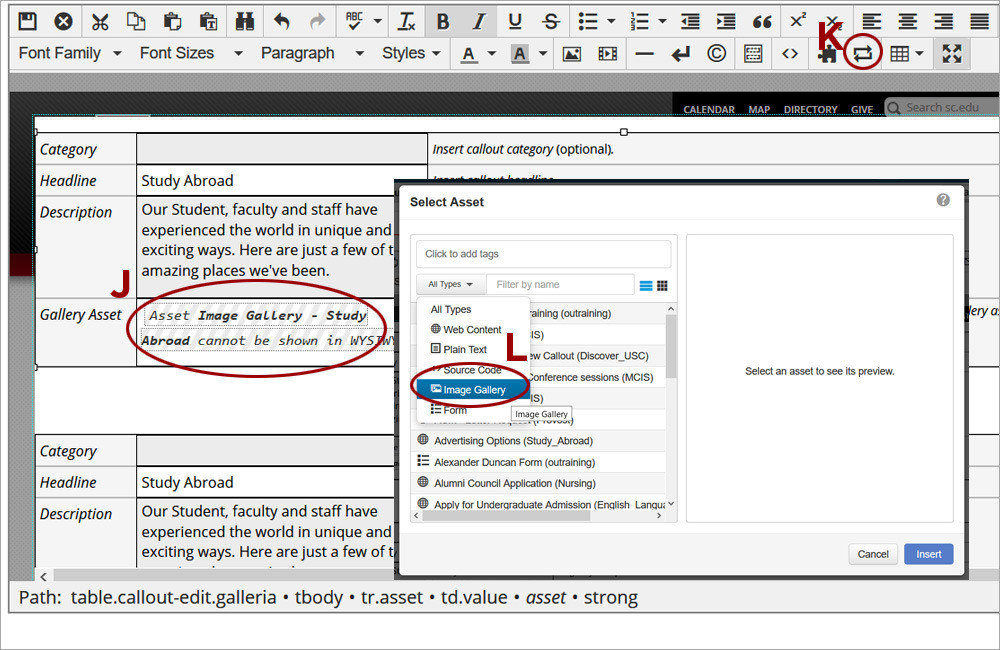This screenshot has width=1000, height=650.
Task: Click the Undo arrow icon
Action: 281,22
